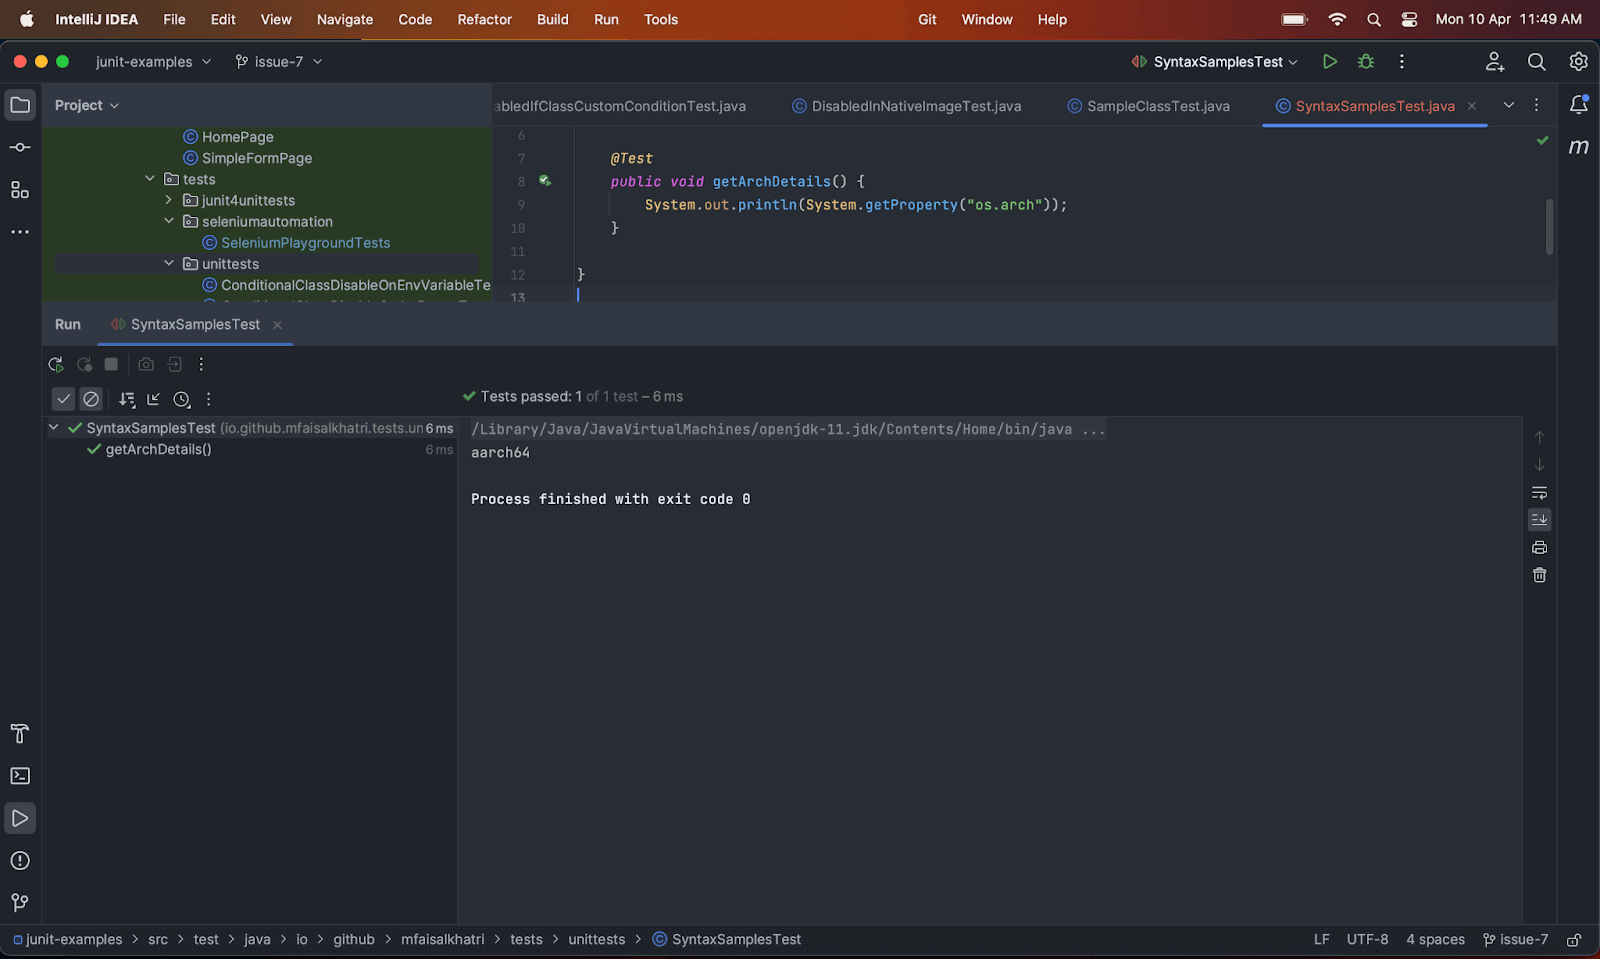Switch to the SampleClassTest.java tab
This screenshot has width=1600, height=959.
(x=1157, y=106)
